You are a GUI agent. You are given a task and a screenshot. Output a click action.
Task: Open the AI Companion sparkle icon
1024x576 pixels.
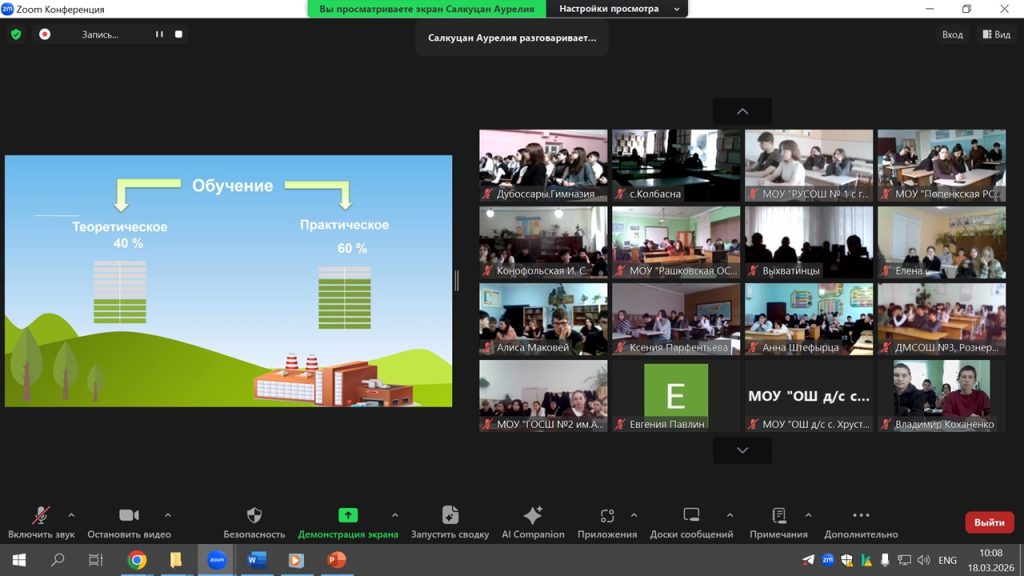coord(532,515)
